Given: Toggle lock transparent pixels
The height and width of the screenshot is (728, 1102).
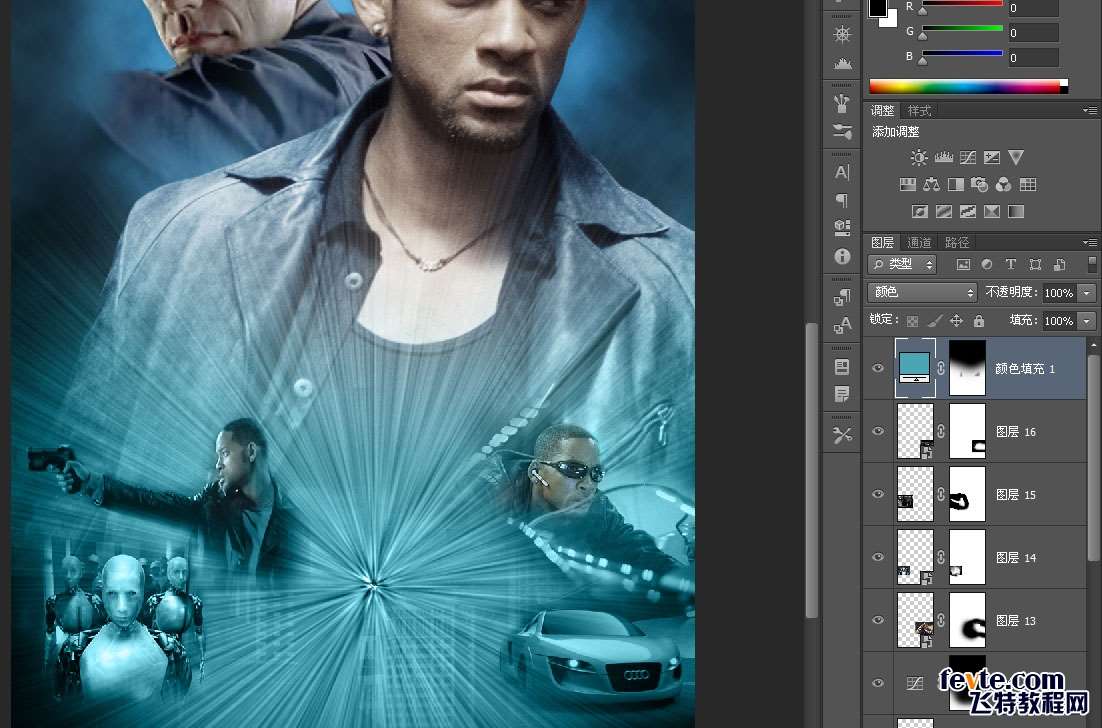Looking at the screenshot, I should [912, 321].
